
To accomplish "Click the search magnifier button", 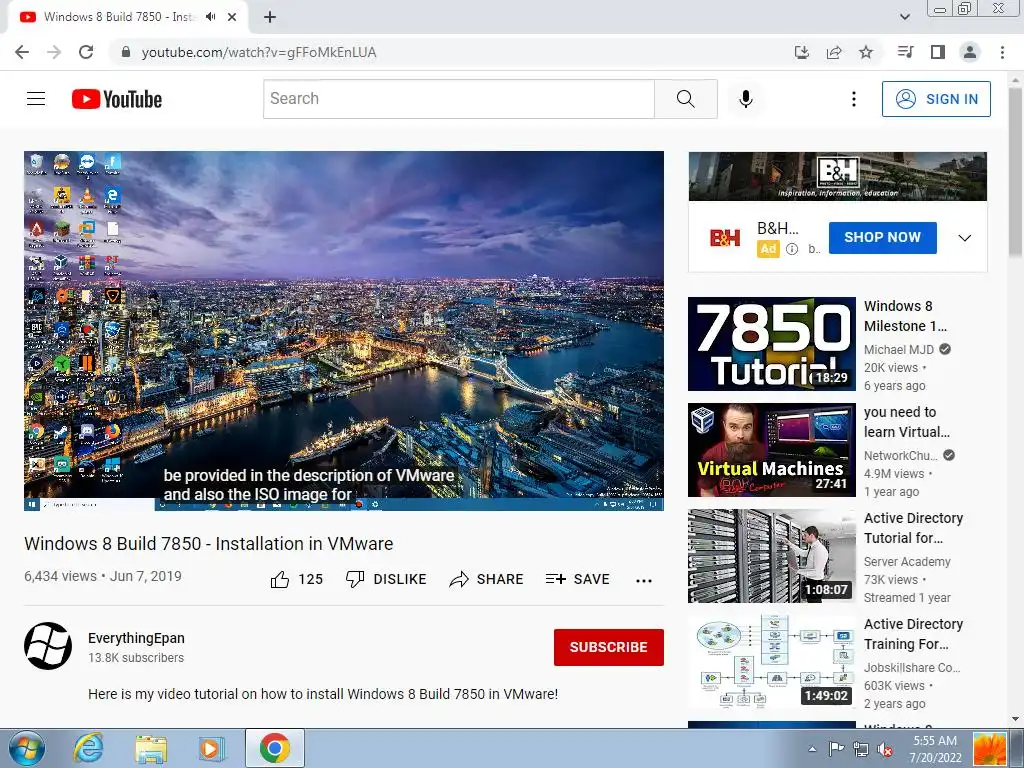I will 686,99.
